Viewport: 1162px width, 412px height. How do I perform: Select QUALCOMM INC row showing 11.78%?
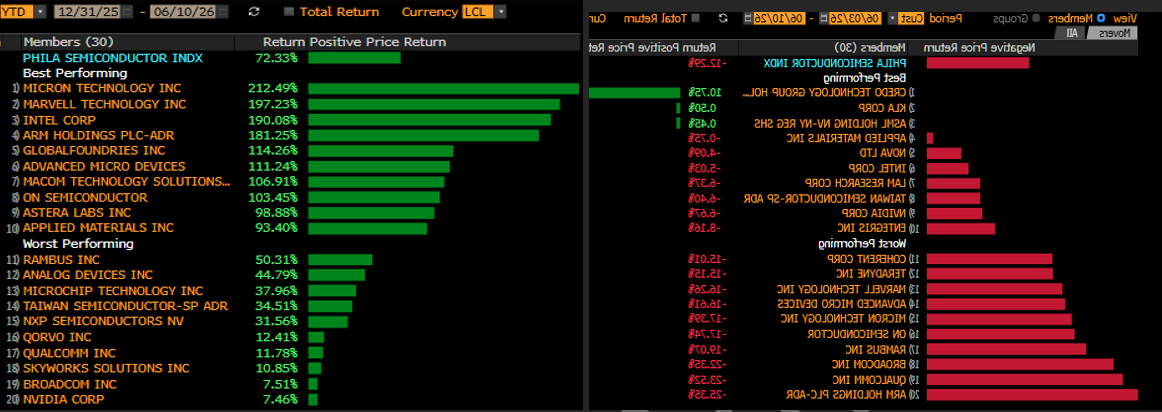point(291,353)
